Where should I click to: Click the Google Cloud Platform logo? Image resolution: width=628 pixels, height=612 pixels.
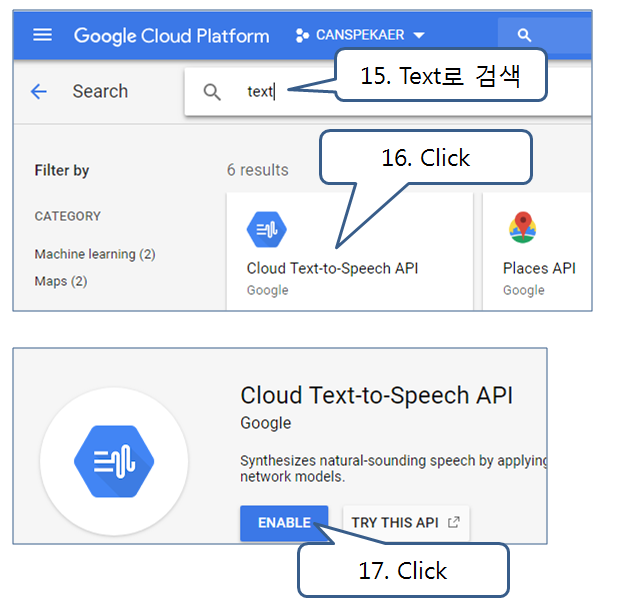(x=171, y=36)
